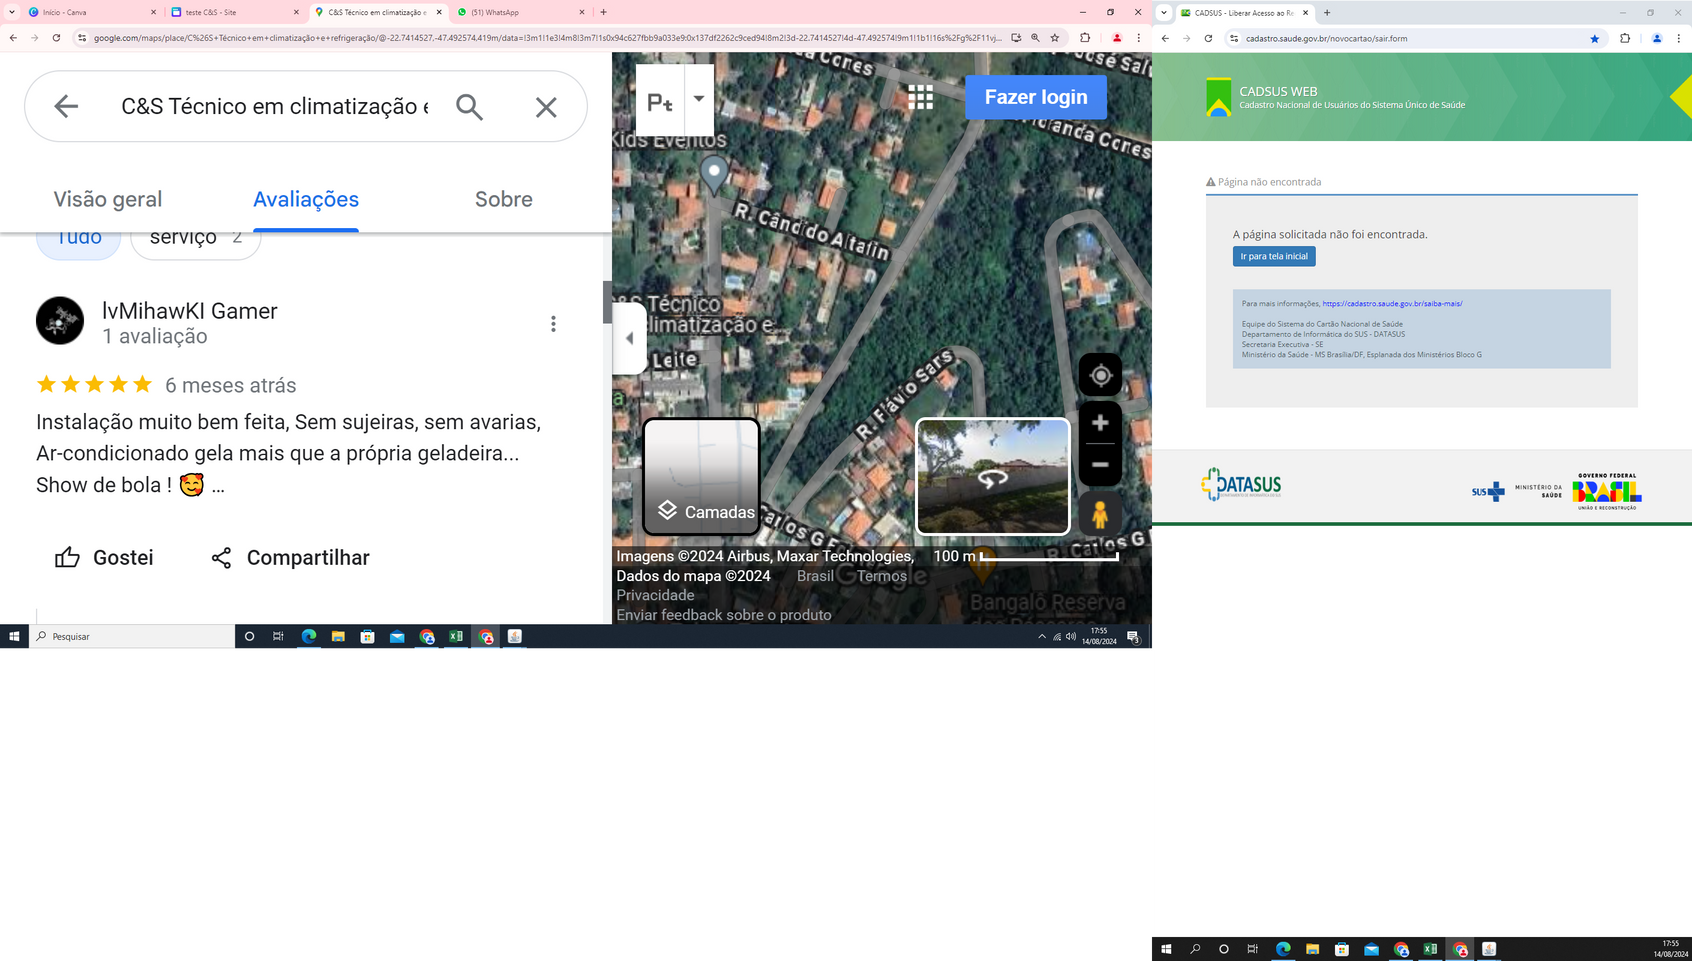Click the map pin marker
The height and width of the screenshot is (961, 1692).
tap(714, 174)
